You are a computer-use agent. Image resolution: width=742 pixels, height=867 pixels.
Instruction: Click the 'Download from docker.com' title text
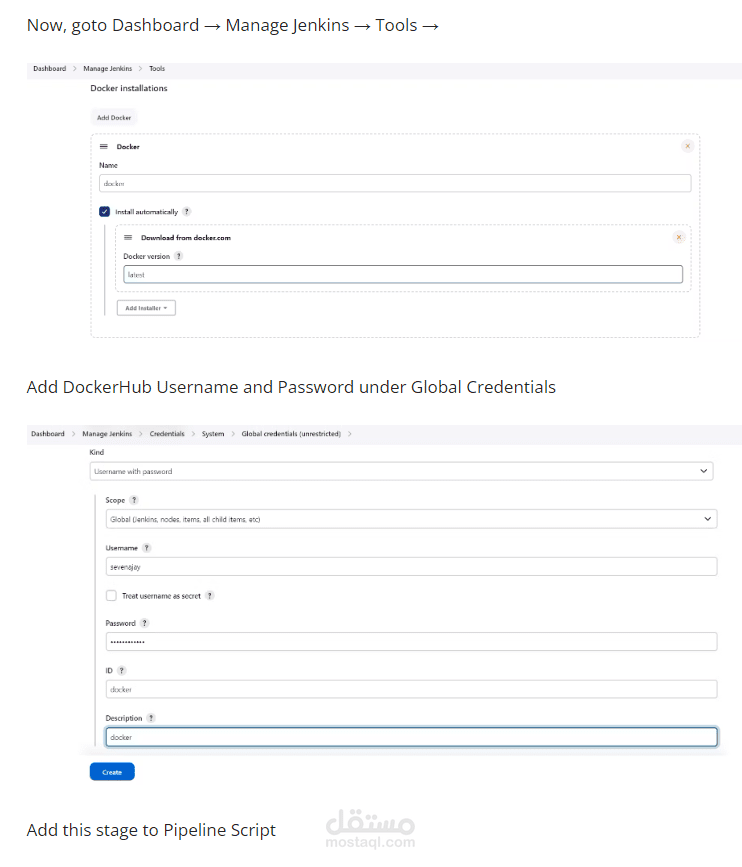[186, 237]
